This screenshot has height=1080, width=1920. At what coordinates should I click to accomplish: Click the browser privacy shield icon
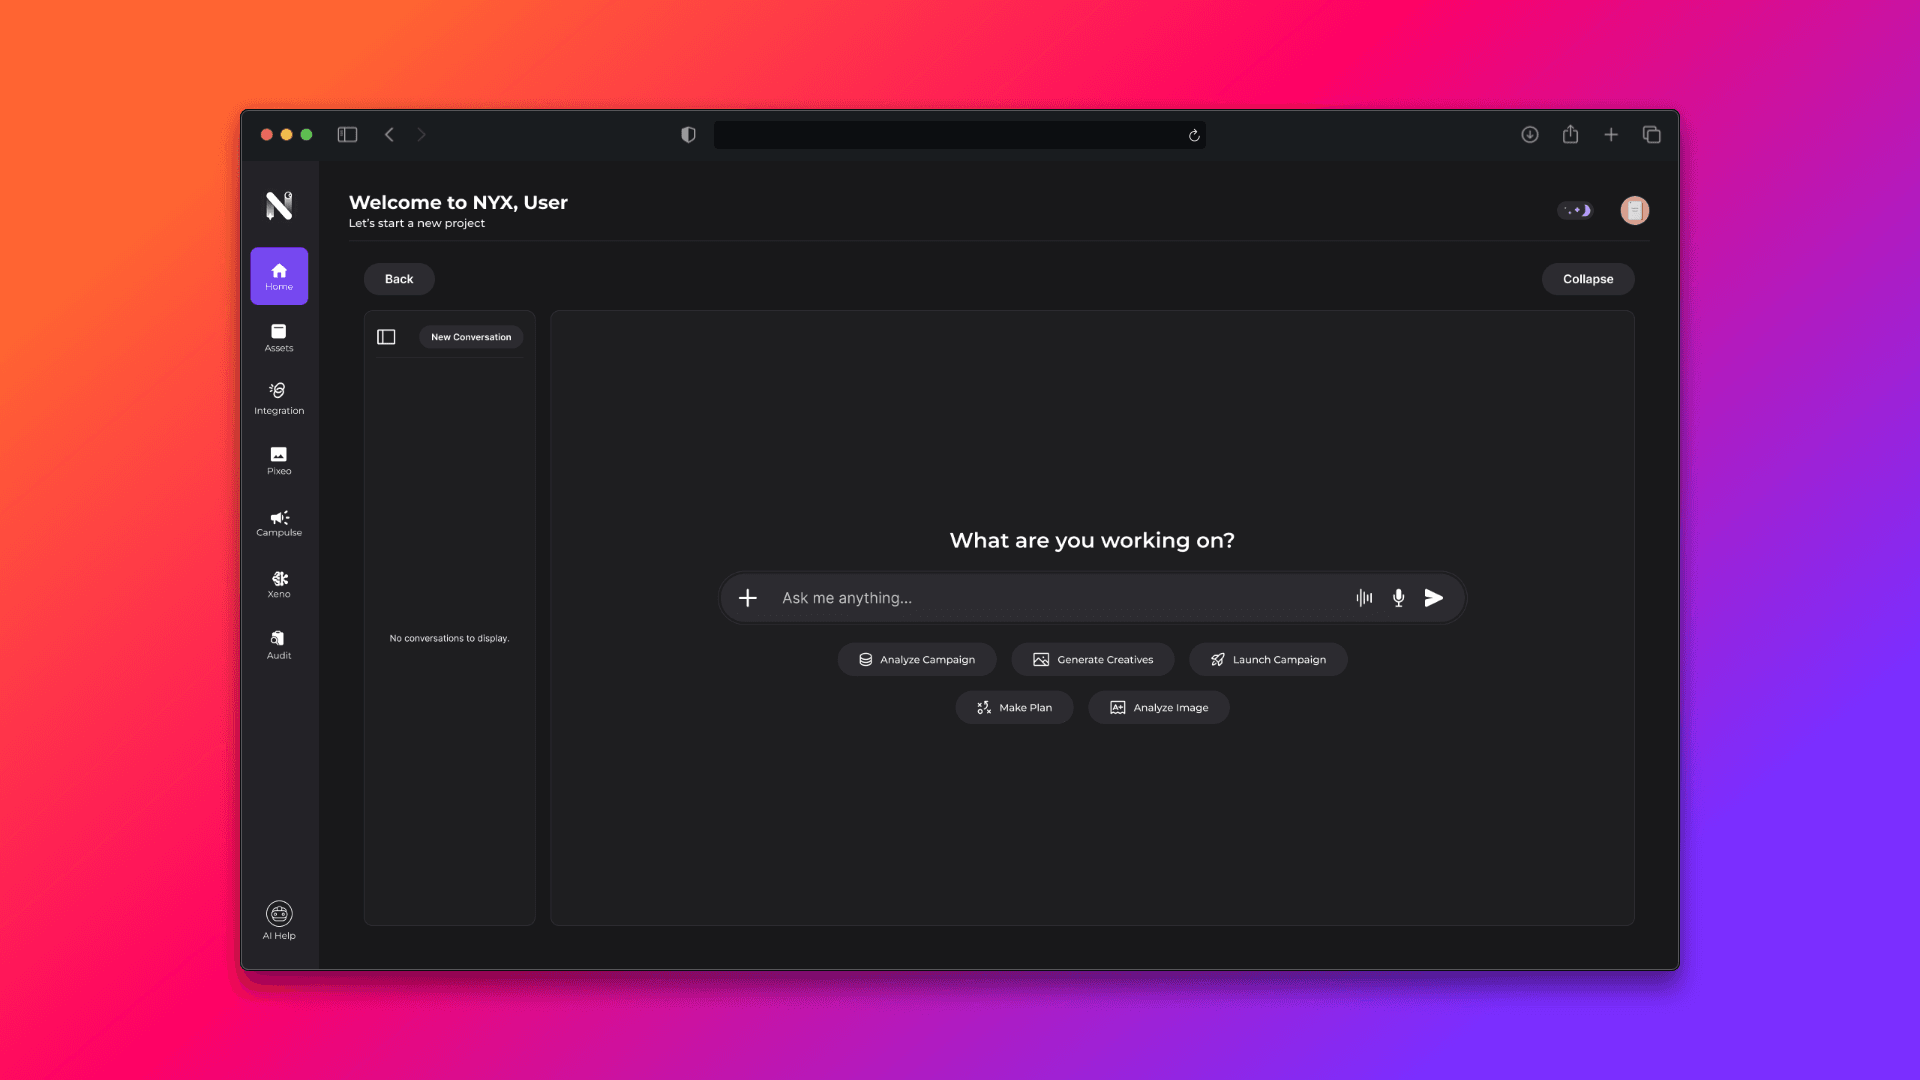(x=688, y=135)
